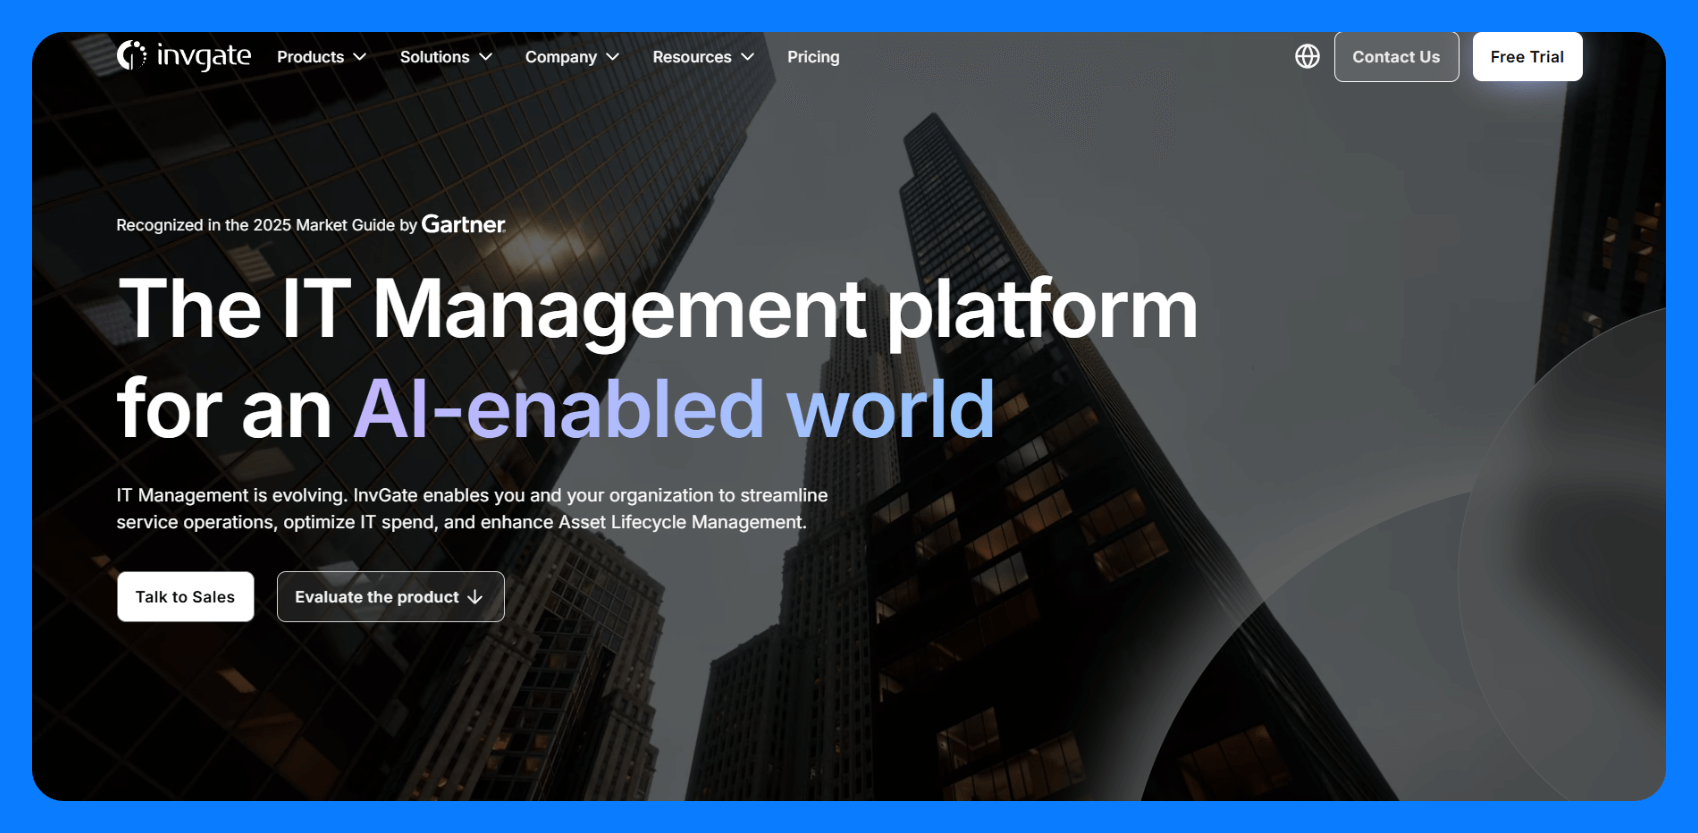Screen dimensions: 1698x833
Task: Open the Solutions menu
Action: [446, 57]
